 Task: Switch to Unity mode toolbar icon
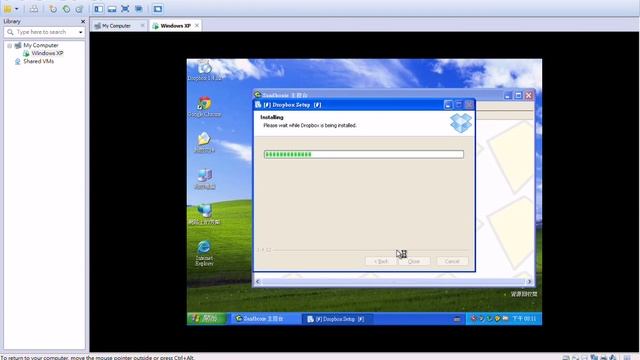pyautogui.click(x=138, y=9)
